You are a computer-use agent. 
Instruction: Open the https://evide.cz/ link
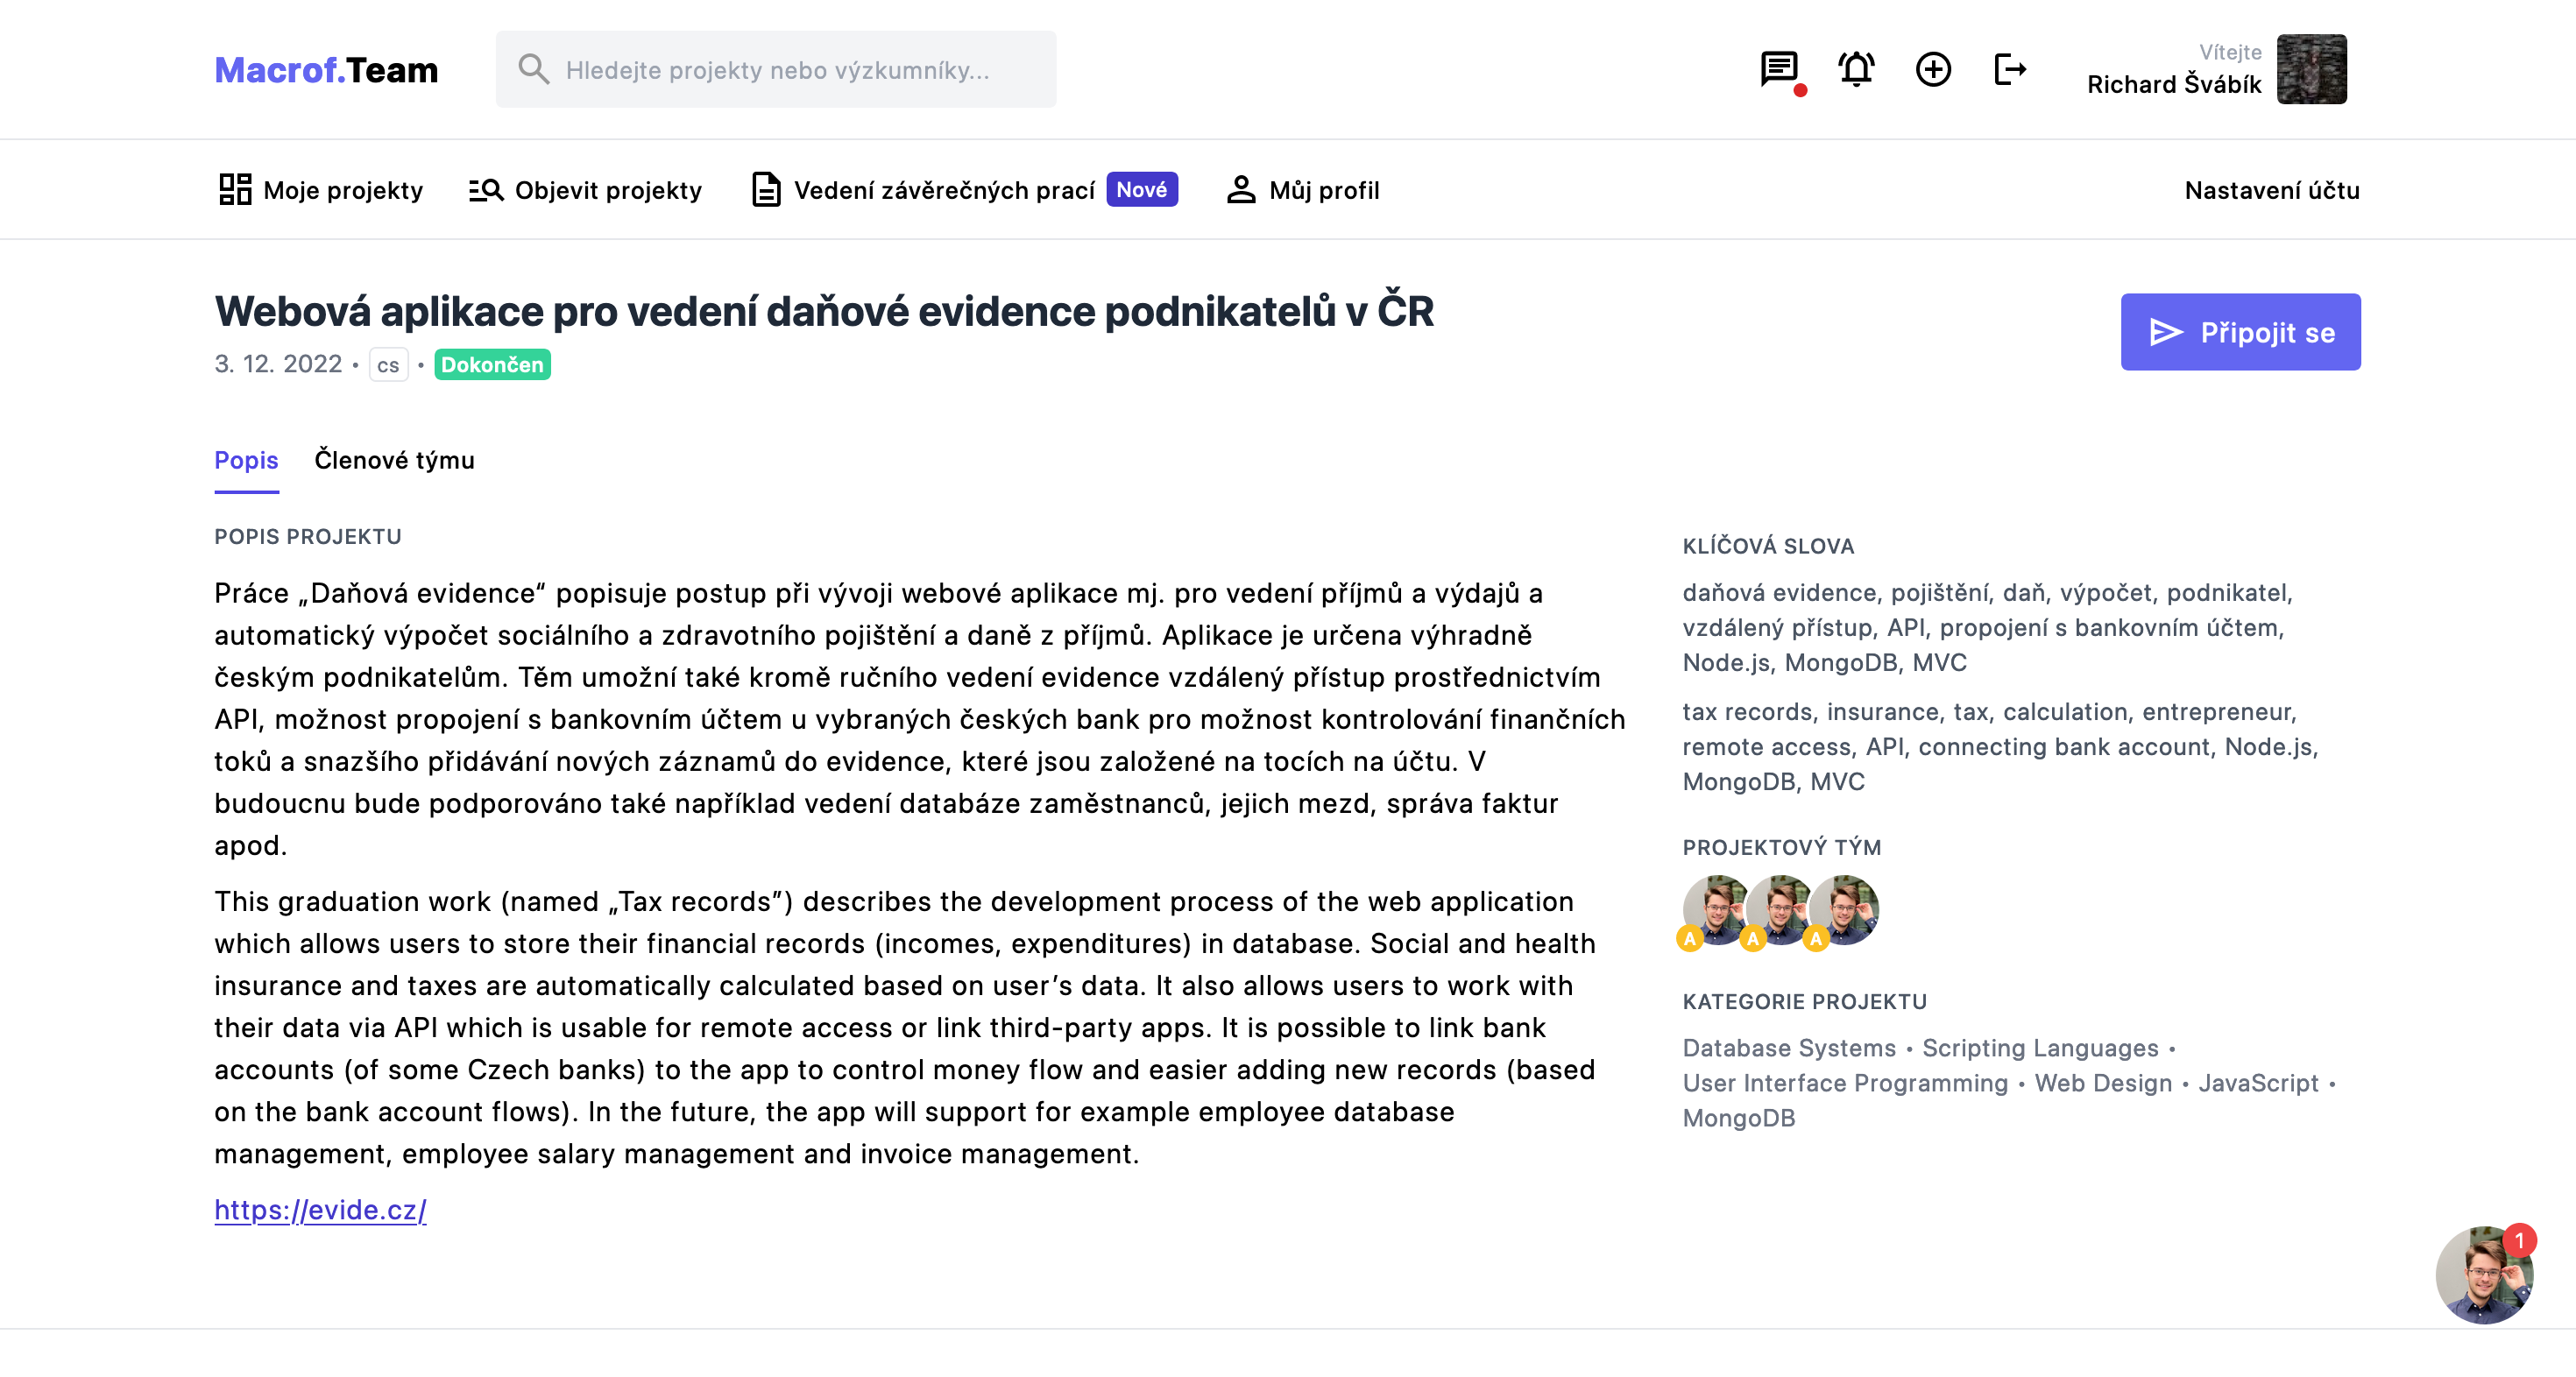pyautogui.click(x=320, y=1210)
